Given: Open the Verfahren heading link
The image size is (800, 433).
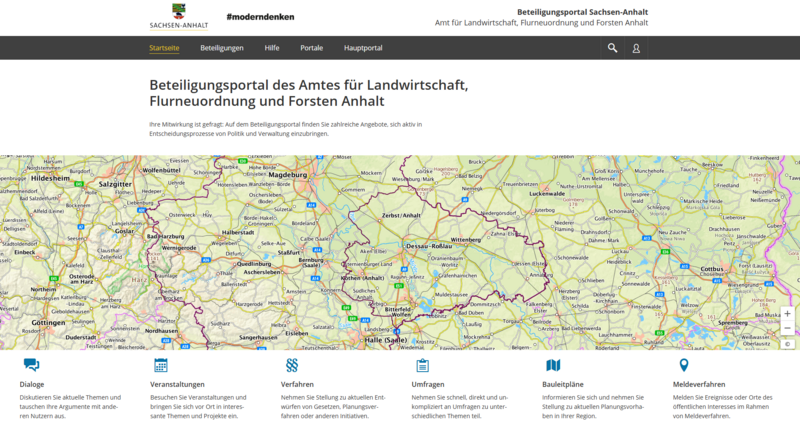Looking at the screenshot, I should pyautogui.click(x=297, y=385).
